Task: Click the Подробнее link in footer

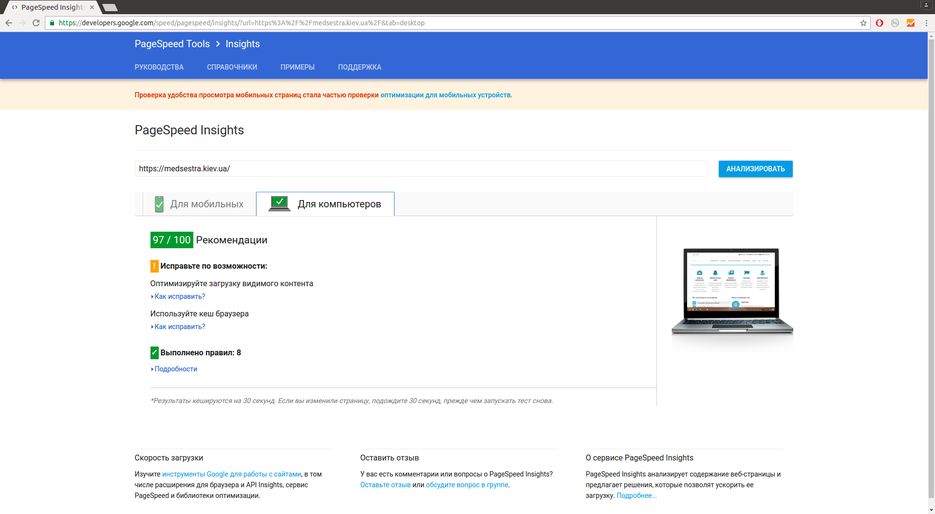Action: click(x=636, y=496)
